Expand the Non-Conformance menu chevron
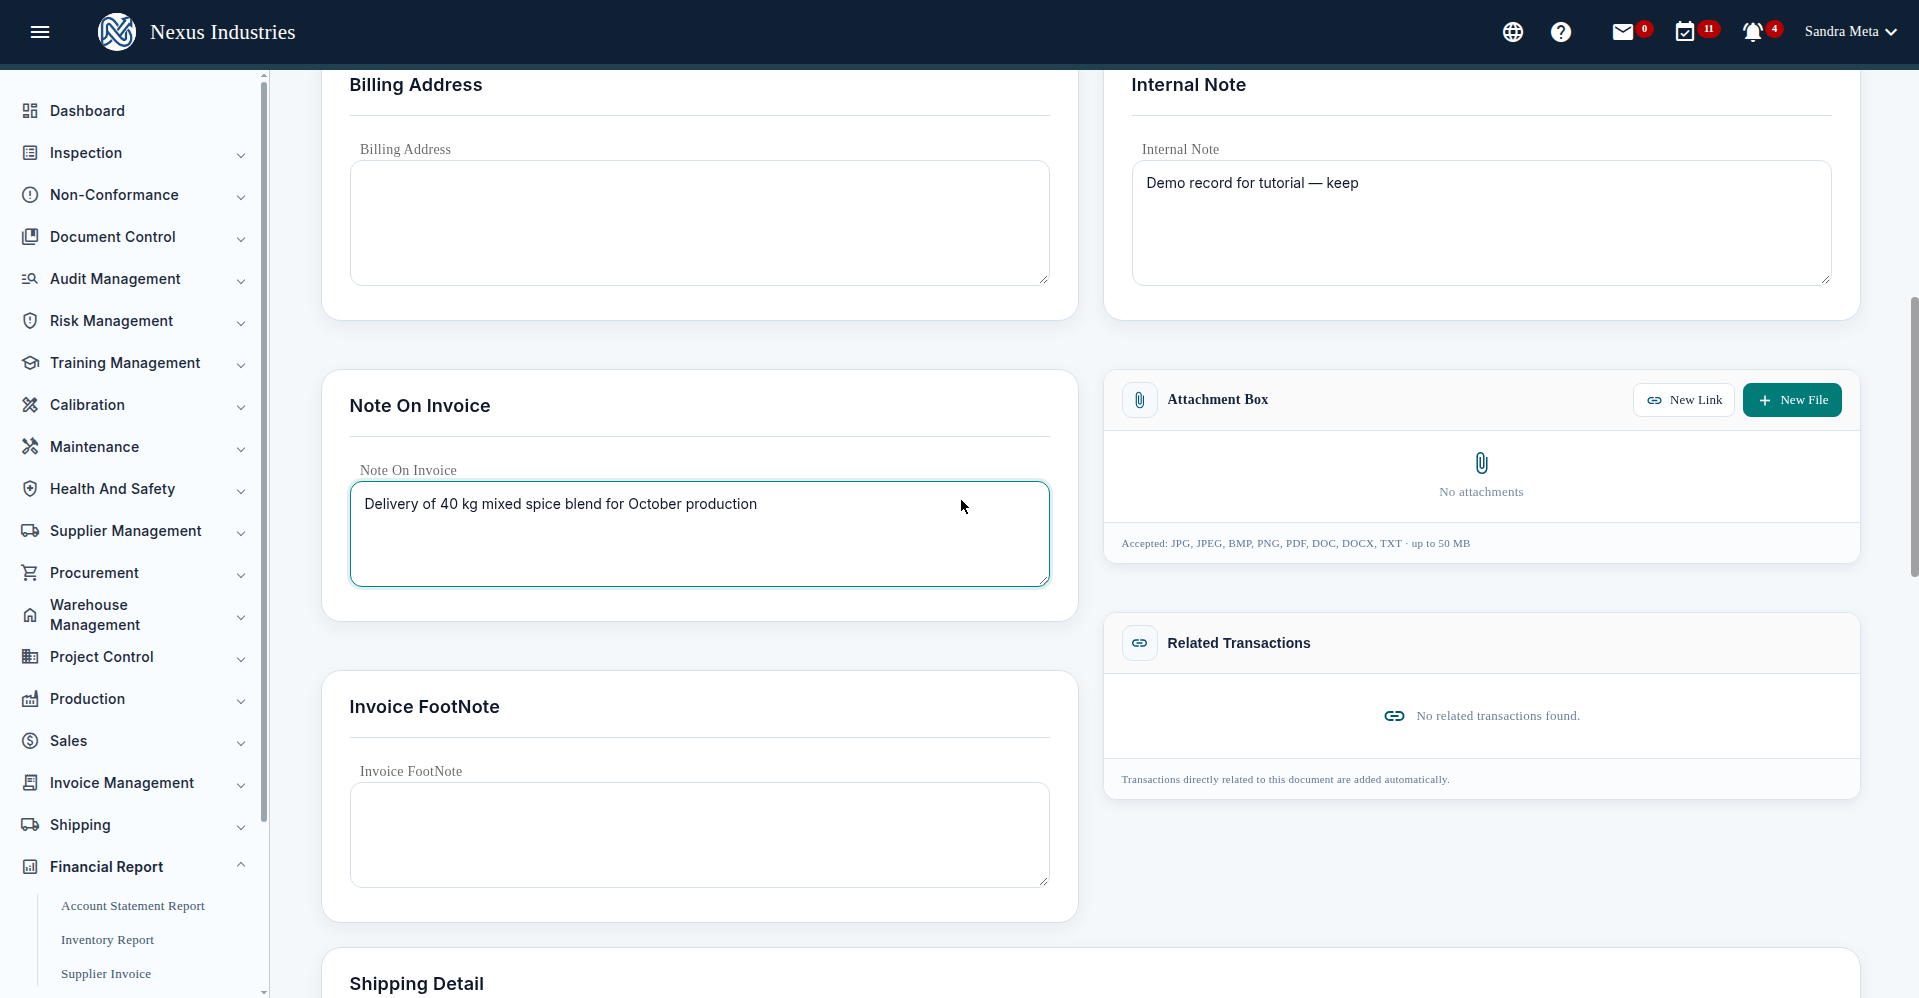Viewport: 1919px width, 998px height. coord(241,197)
